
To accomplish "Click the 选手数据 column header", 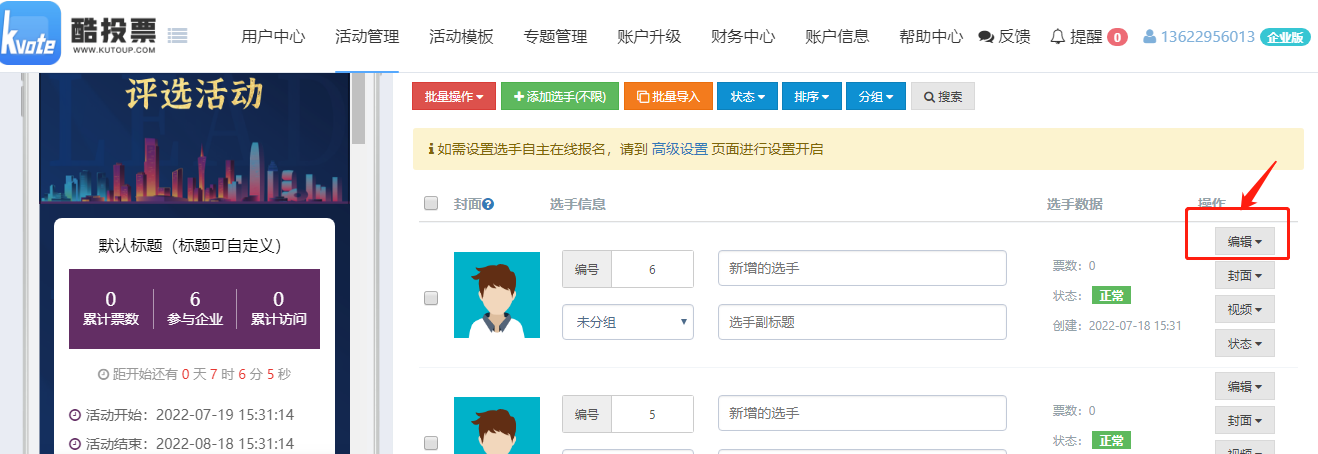I will coord(1075,204).
